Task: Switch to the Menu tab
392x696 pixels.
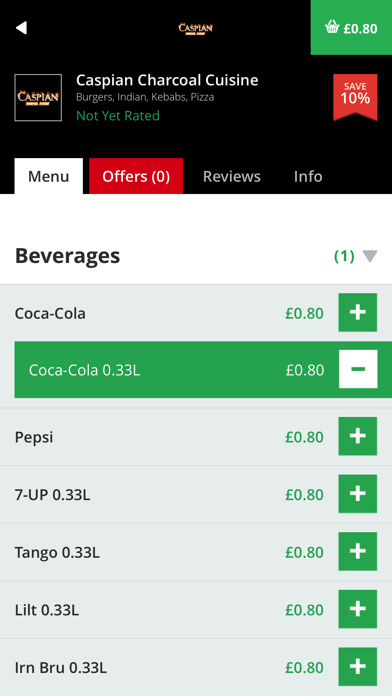Action: (x=48, y=176)
